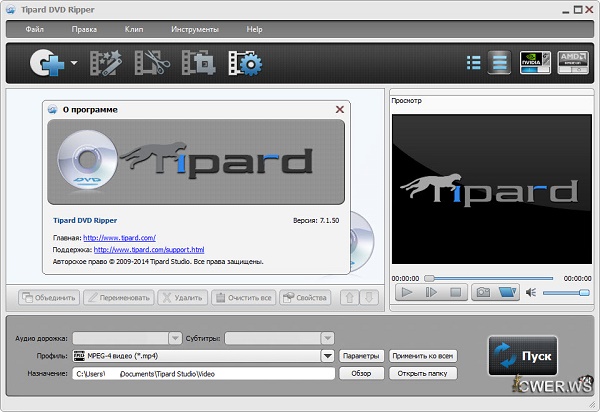Click the 'Версия: 7.1.50' version text
Viewport: 600px width, 412px height.
[316, 220]
